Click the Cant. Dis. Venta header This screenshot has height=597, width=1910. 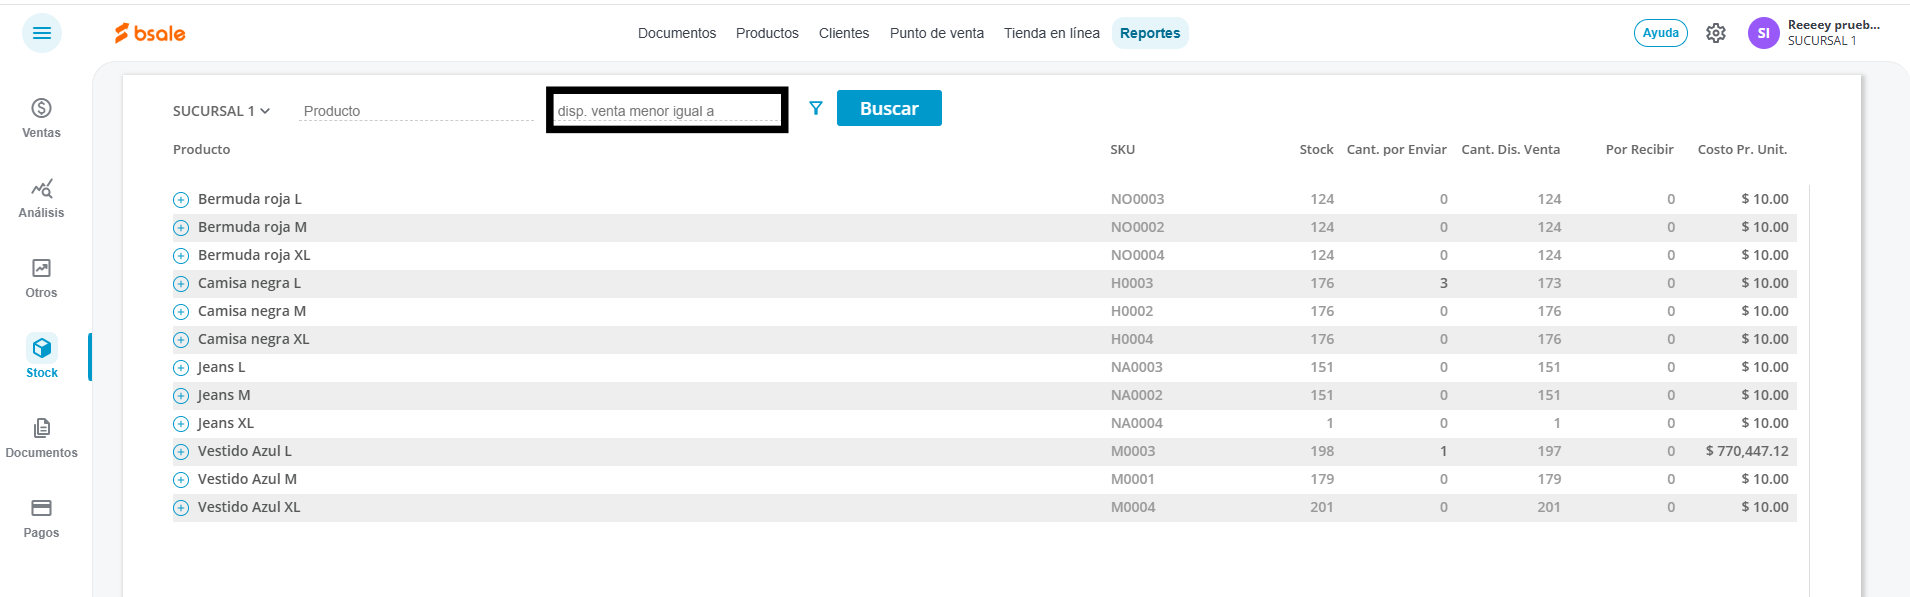[1510, 150]
